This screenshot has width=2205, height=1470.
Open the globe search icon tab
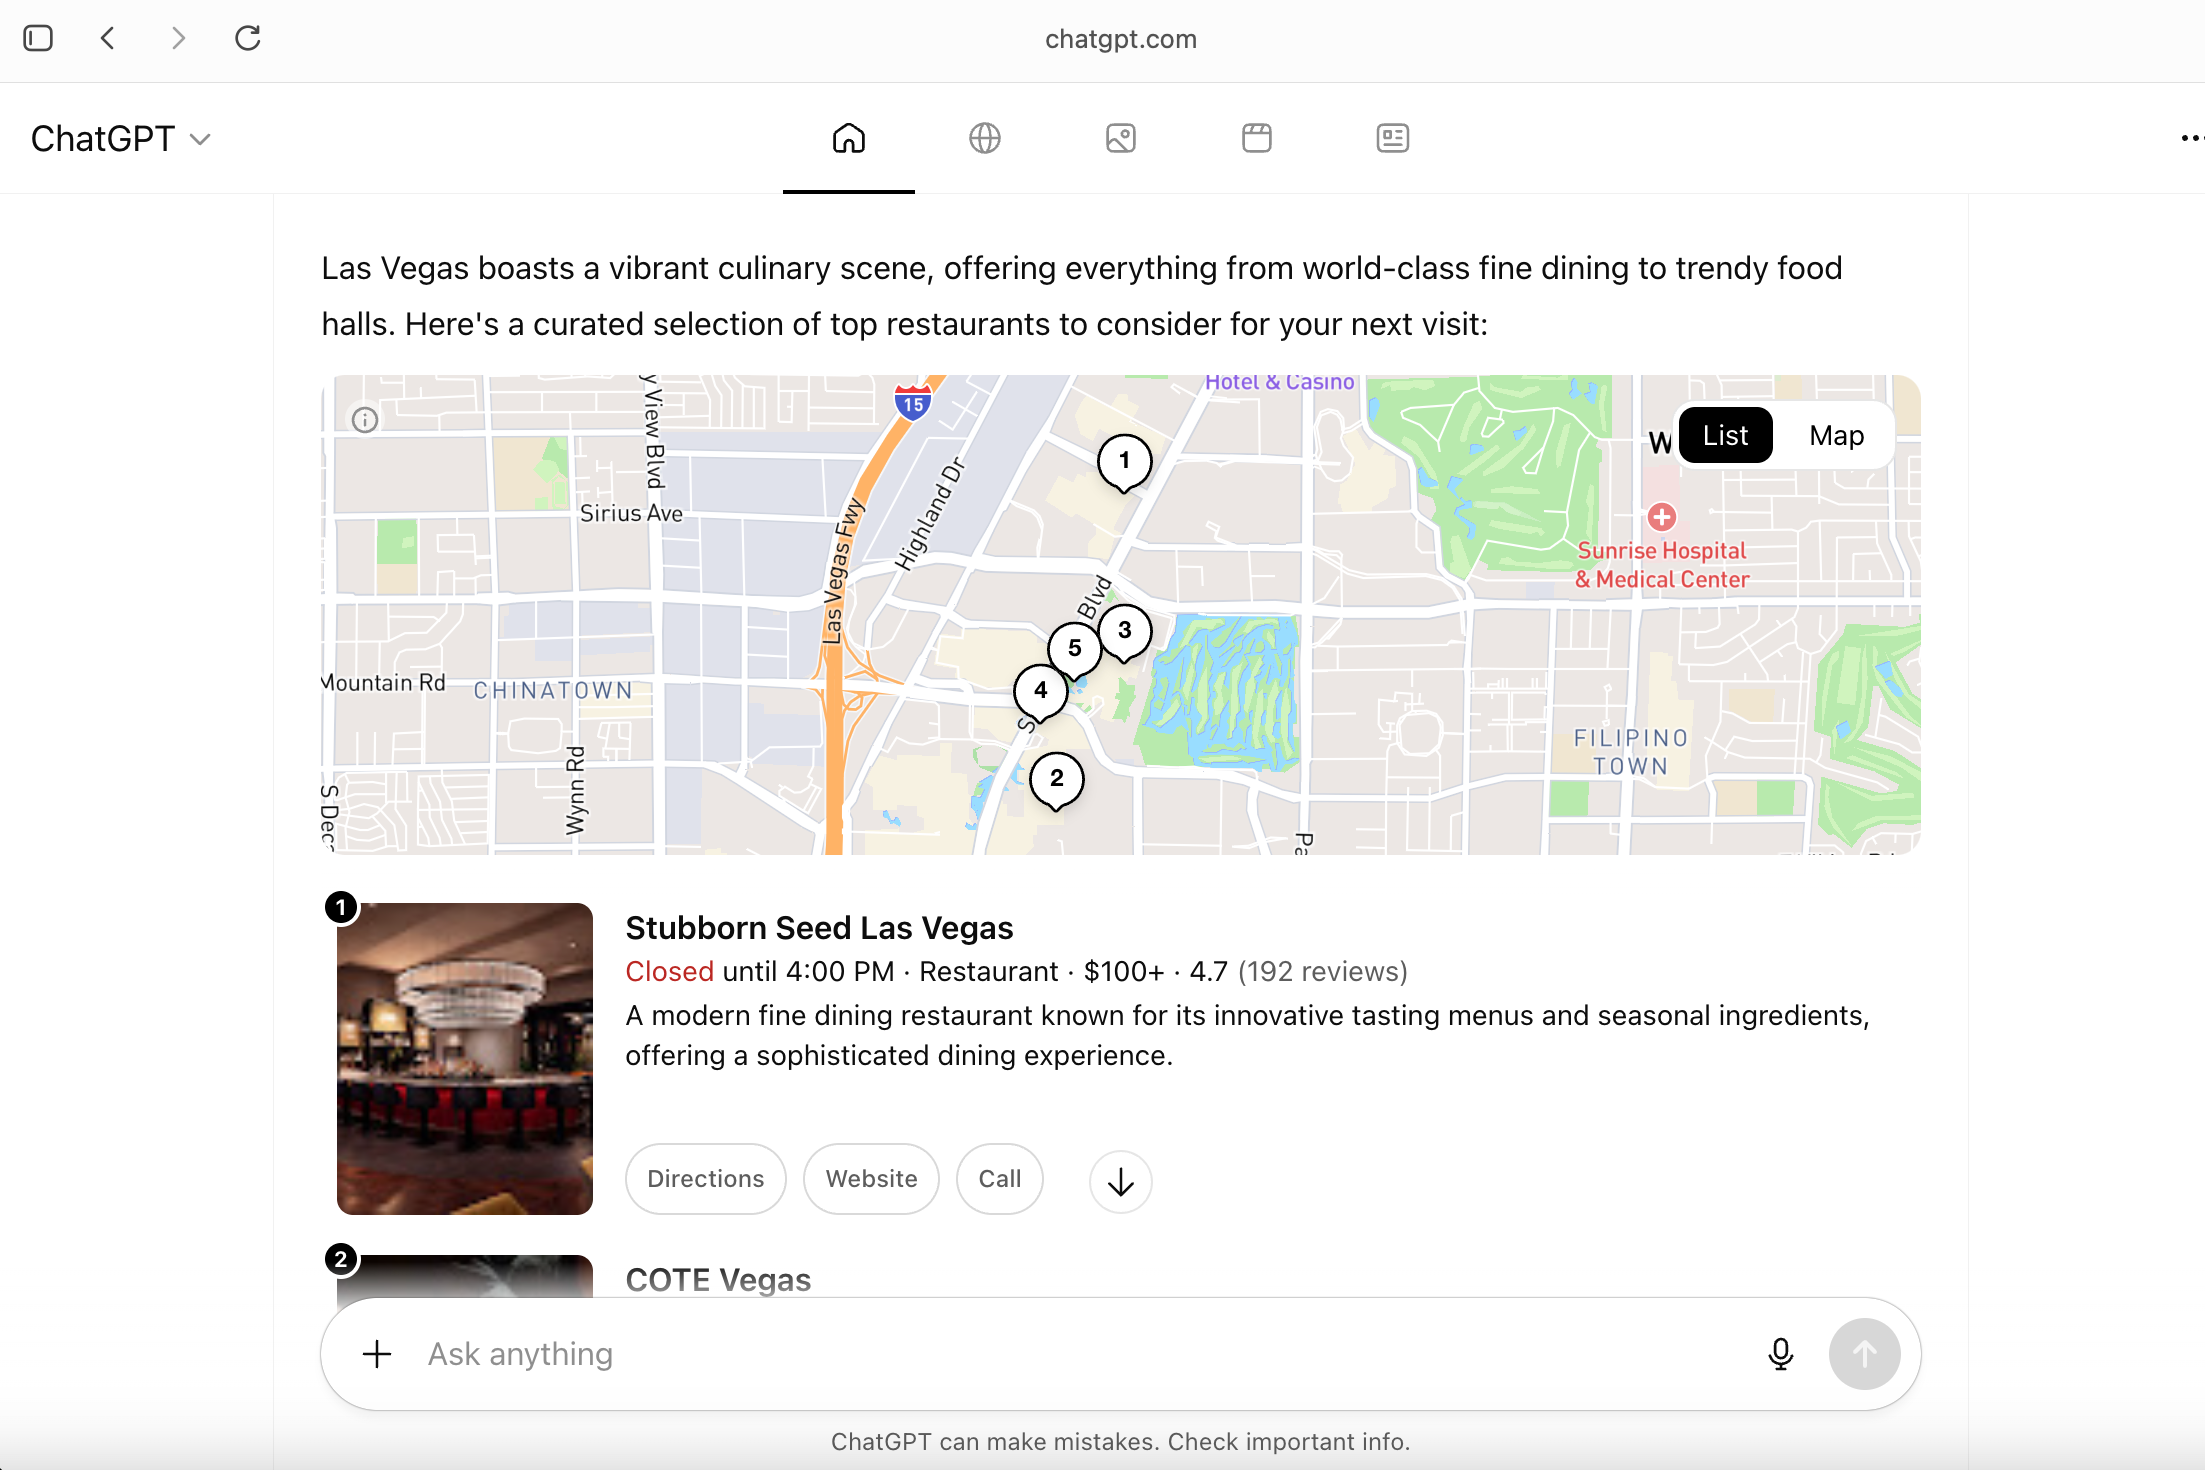984,138
